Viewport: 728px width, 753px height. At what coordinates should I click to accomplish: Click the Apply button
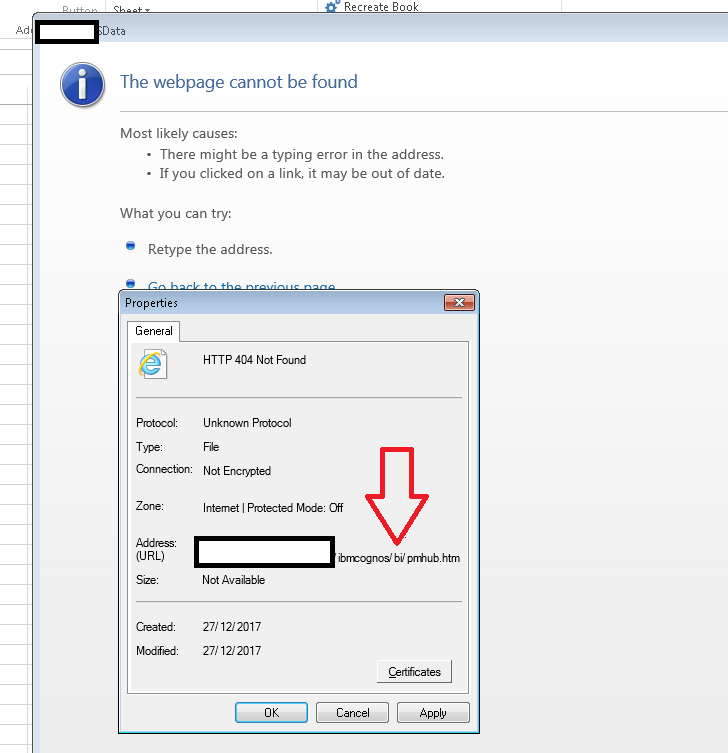(x=433, y=713)
